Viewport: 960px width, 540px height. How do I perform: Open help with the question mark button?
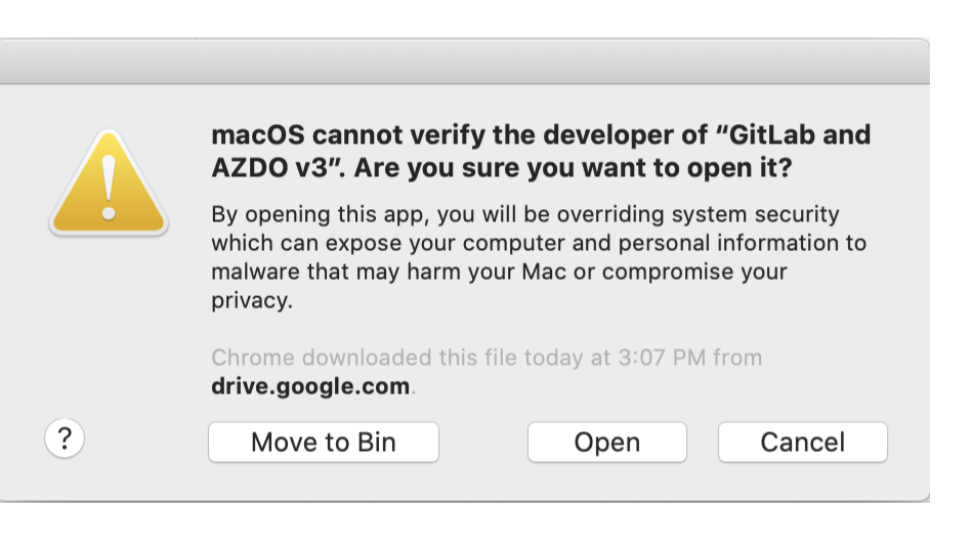(64, 438)
